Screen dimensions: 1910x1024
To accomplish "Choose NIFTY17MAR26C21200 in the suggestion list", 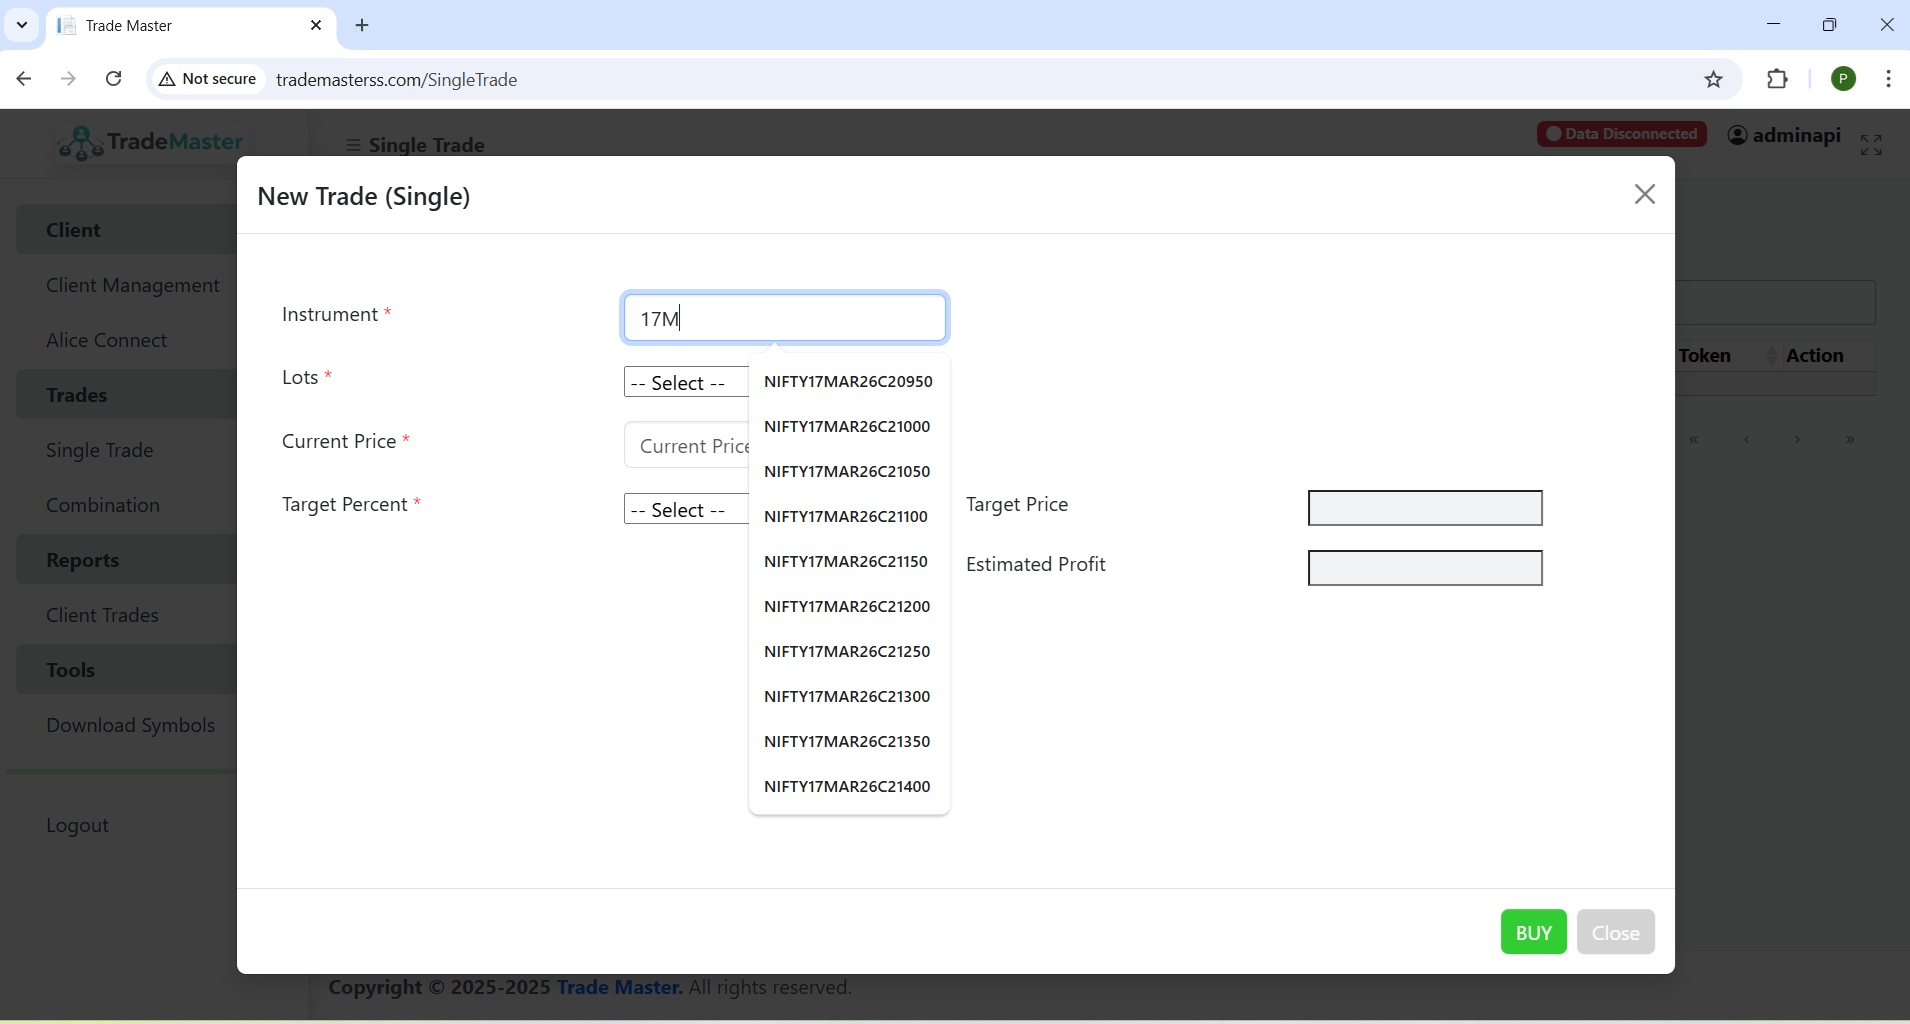I will [847, 607].
